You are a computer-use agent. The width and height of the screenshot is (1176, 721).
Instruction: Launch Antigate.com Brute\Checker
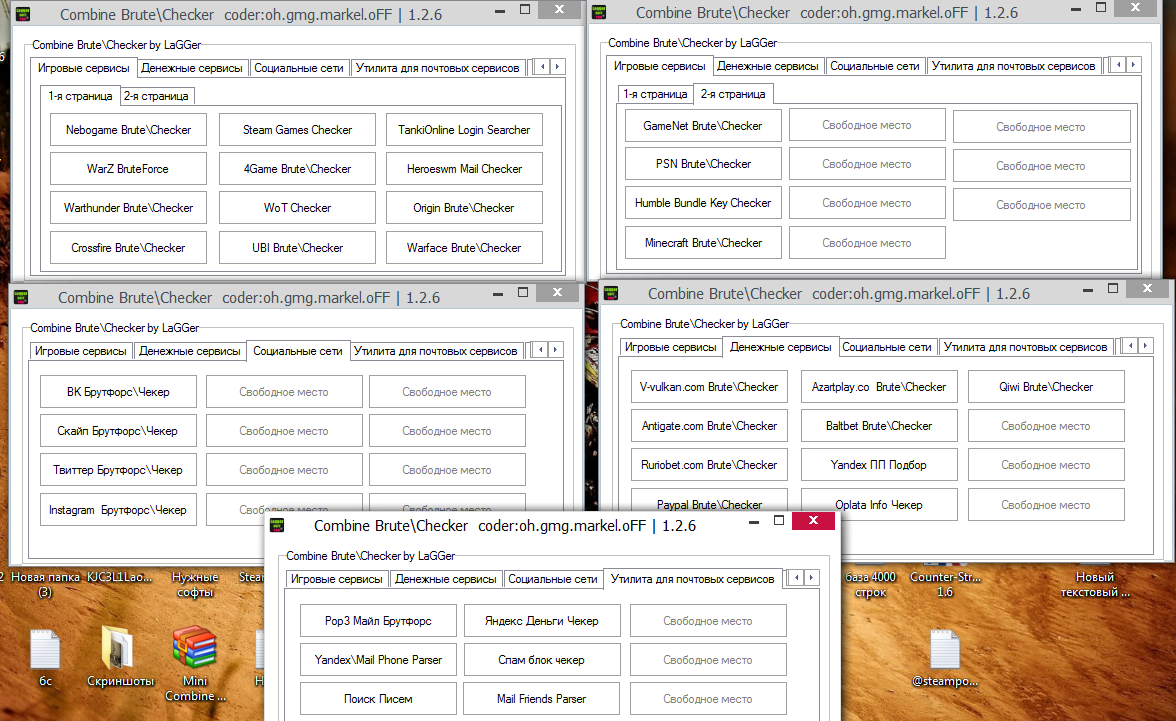709,426
